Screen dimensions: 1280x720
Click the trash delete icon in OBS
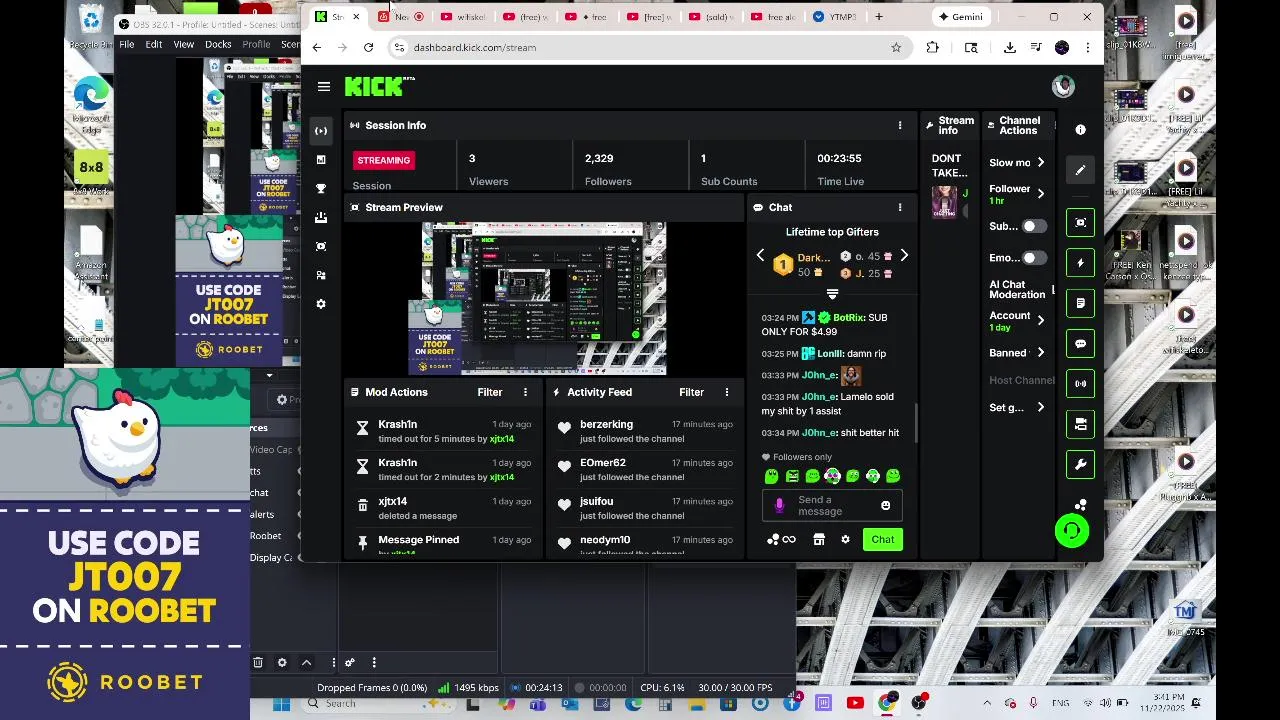pyautogui.click(x=257, y=662)
